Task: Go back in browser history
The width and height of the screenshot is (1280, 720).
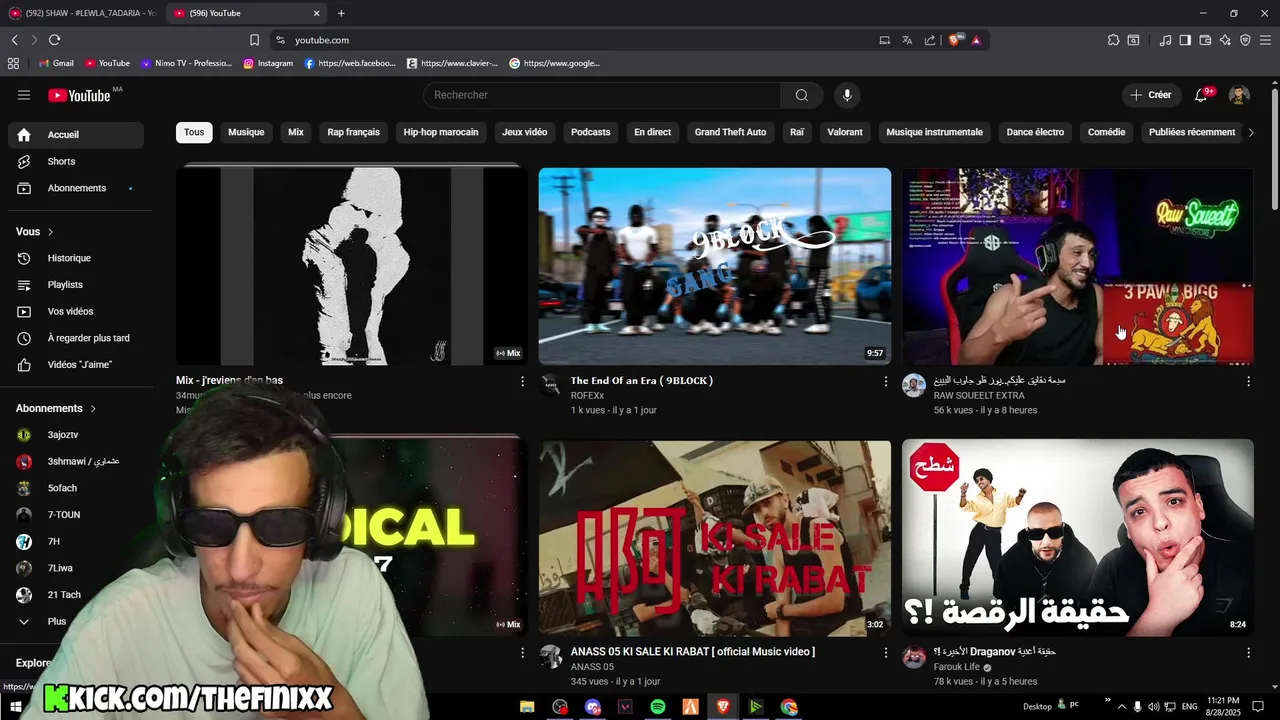Action: click(x=14, y=40)
